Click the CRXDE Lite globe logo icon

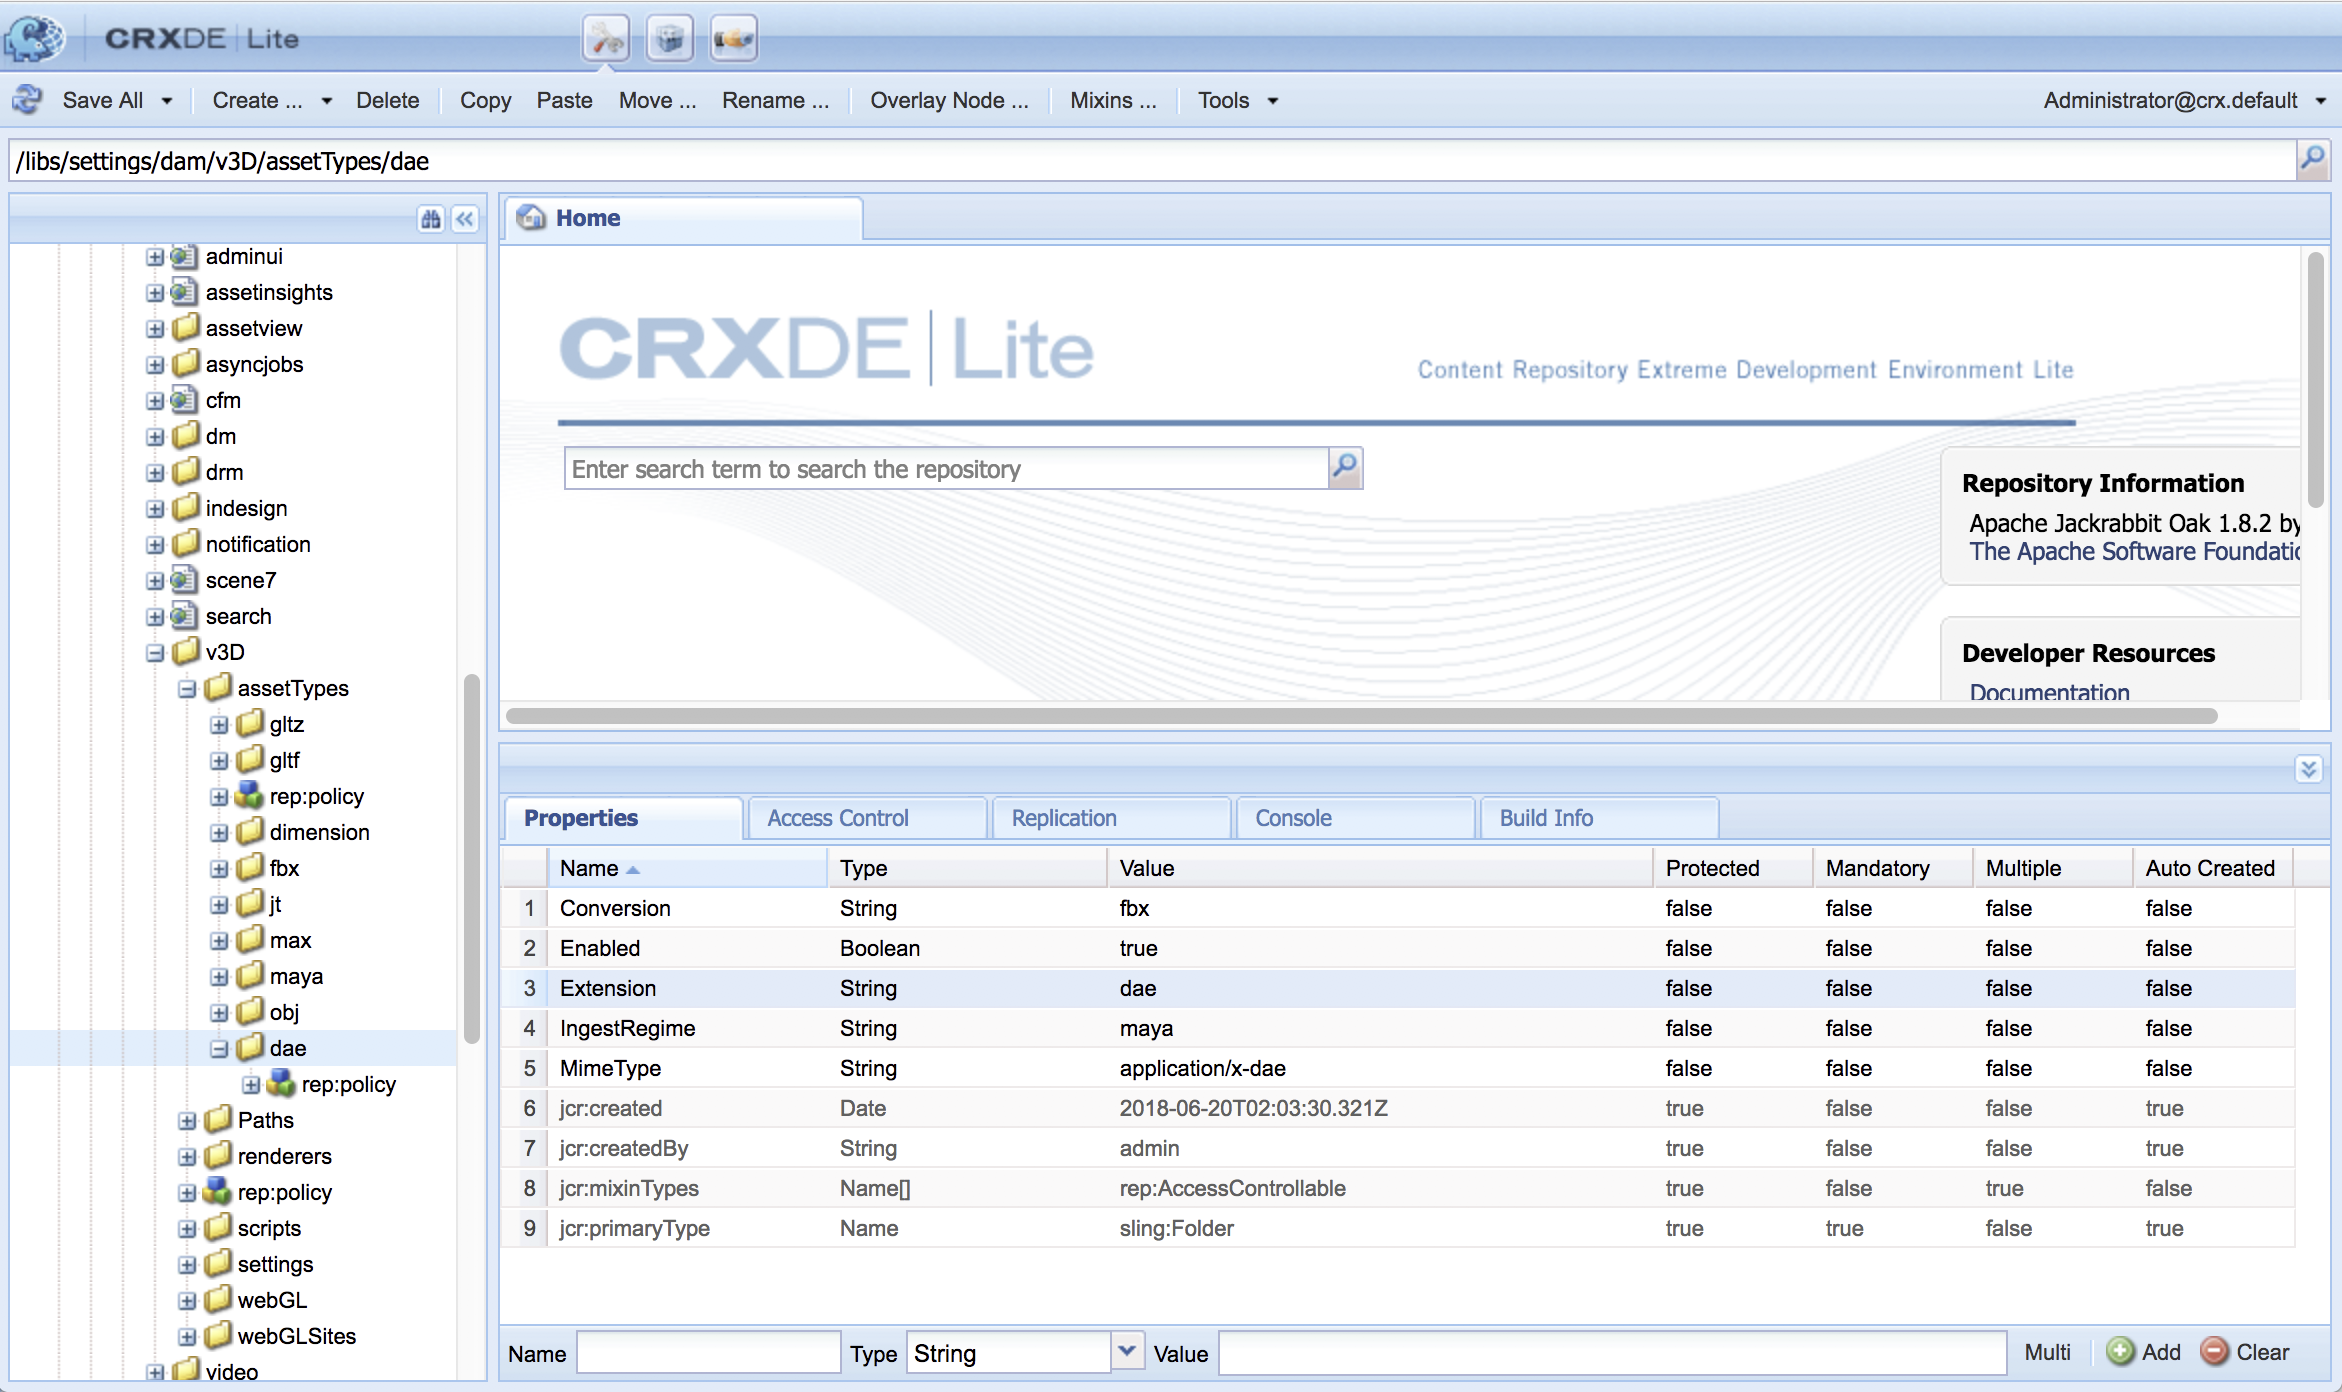pos(34,39)
